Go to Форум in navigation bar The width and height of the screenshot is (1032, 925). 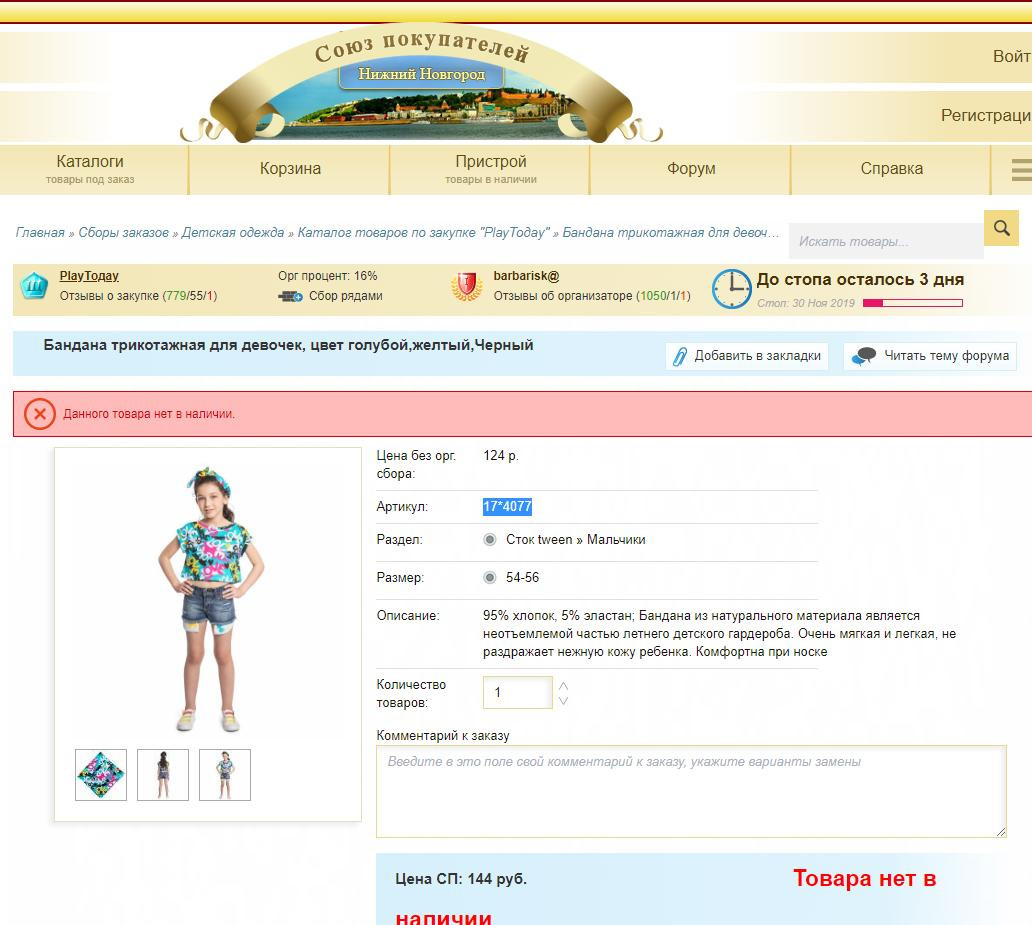coord(691,169)
